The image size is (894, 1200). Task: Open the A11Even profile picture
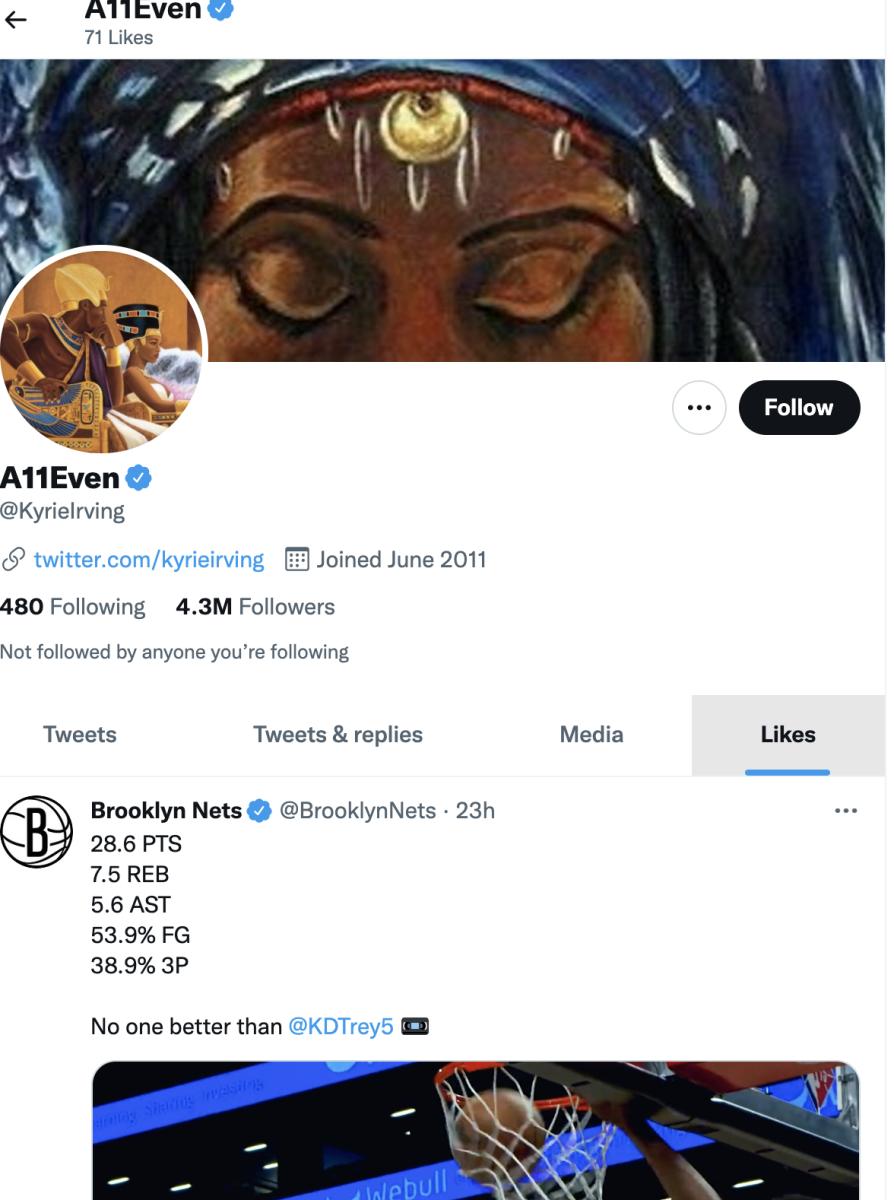(101, 349)
